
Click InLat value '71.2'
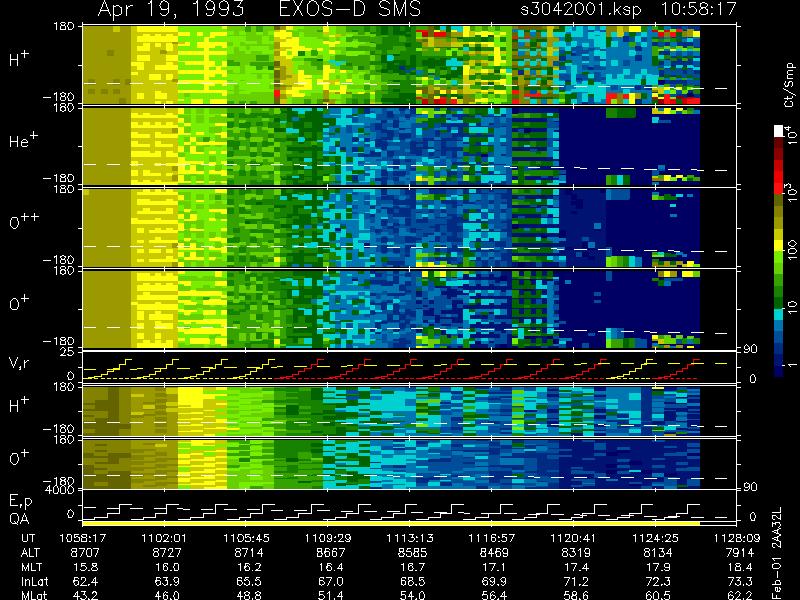[x=576, y=581]
